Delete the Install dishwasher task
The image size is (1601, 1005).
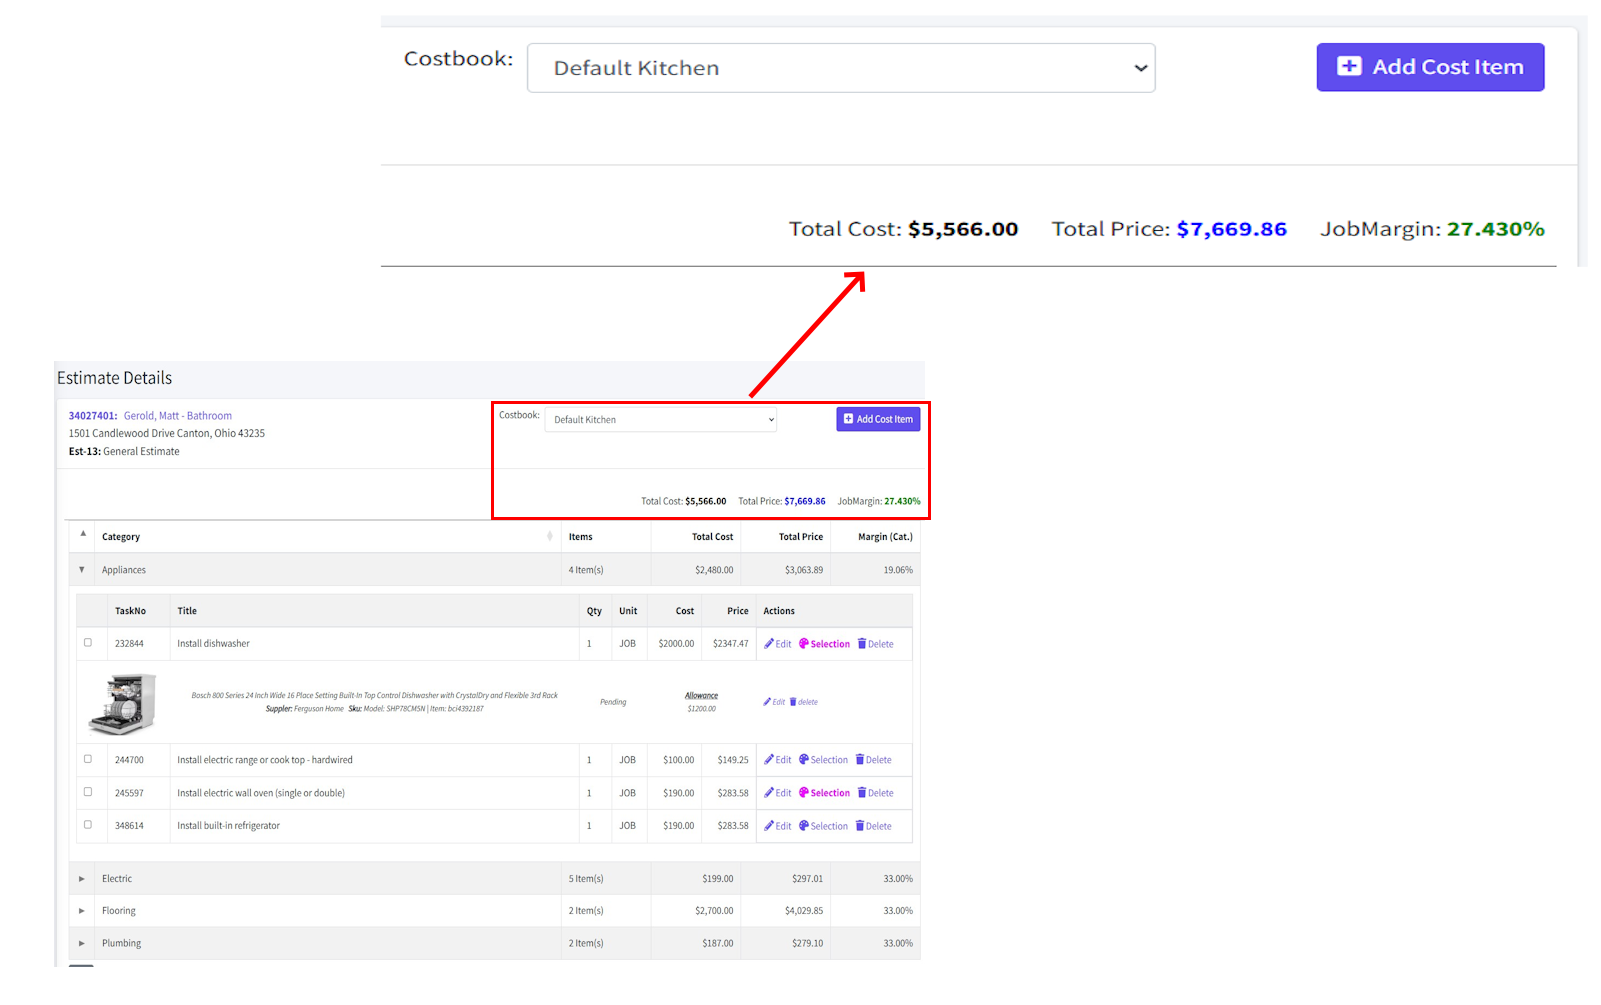pyautogui.click(x=875, y=644)
